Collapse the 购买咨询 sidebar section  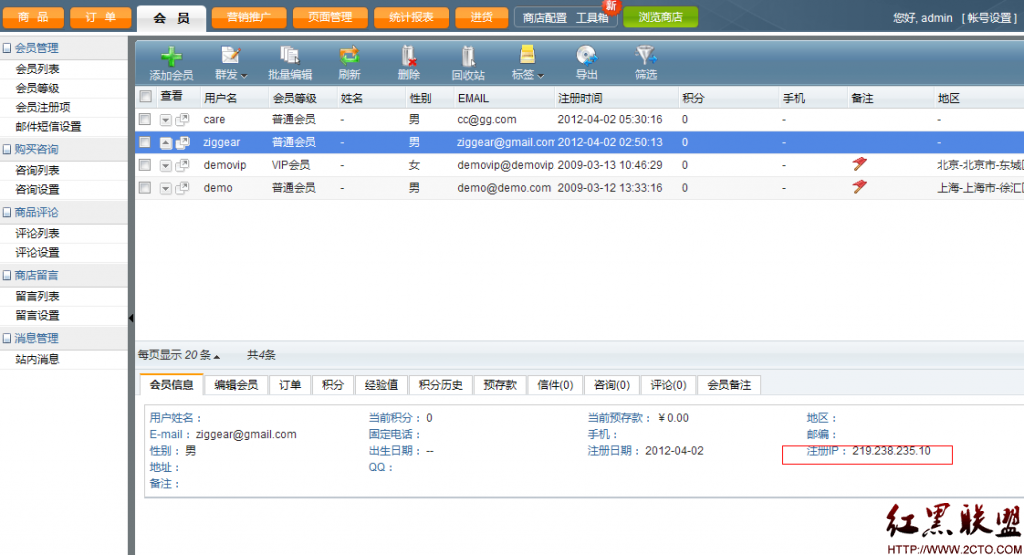7,149
